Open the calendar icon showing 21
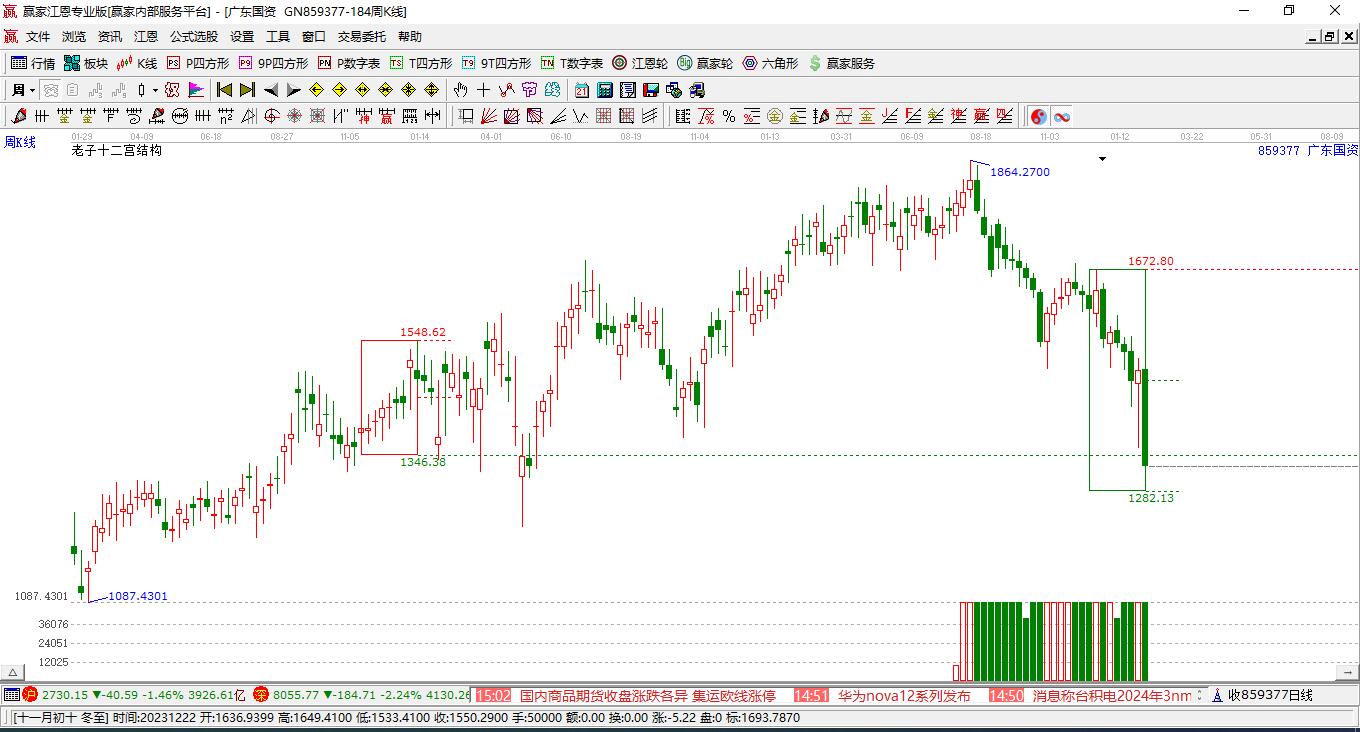 coord(582,90)
